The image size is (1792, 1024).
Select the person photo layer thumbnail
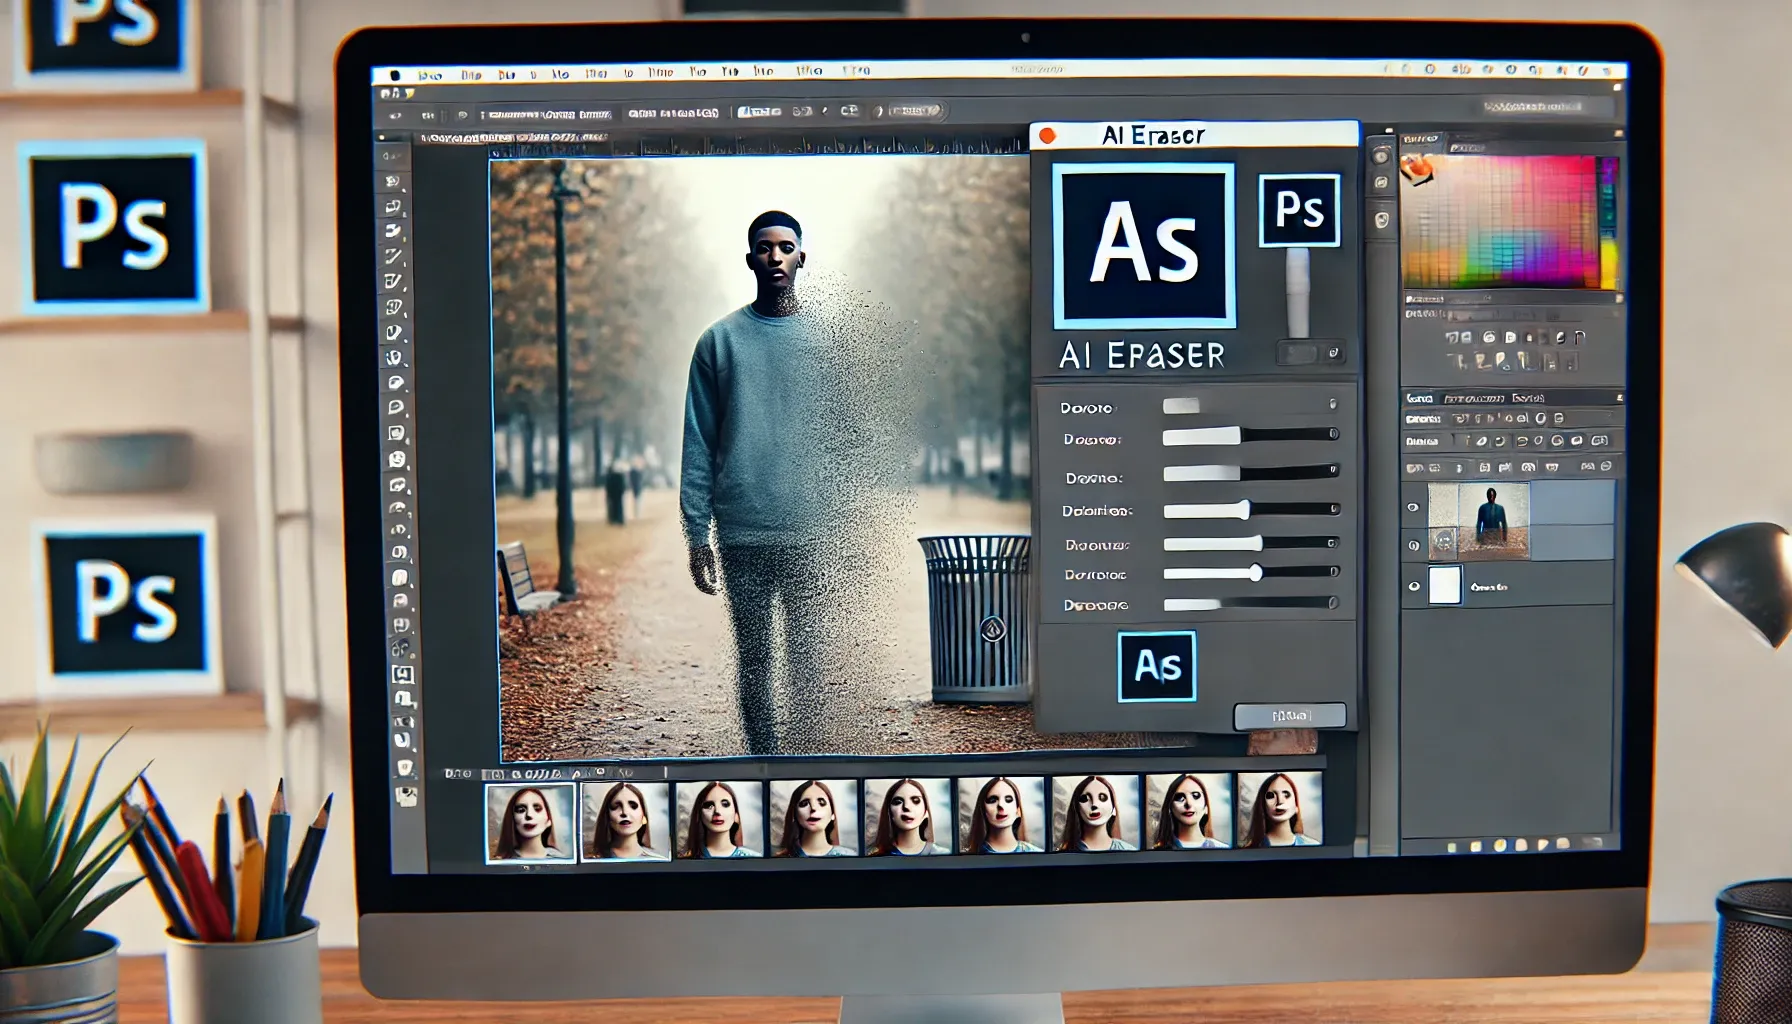pyautogui.click(x=1478, y=521)
